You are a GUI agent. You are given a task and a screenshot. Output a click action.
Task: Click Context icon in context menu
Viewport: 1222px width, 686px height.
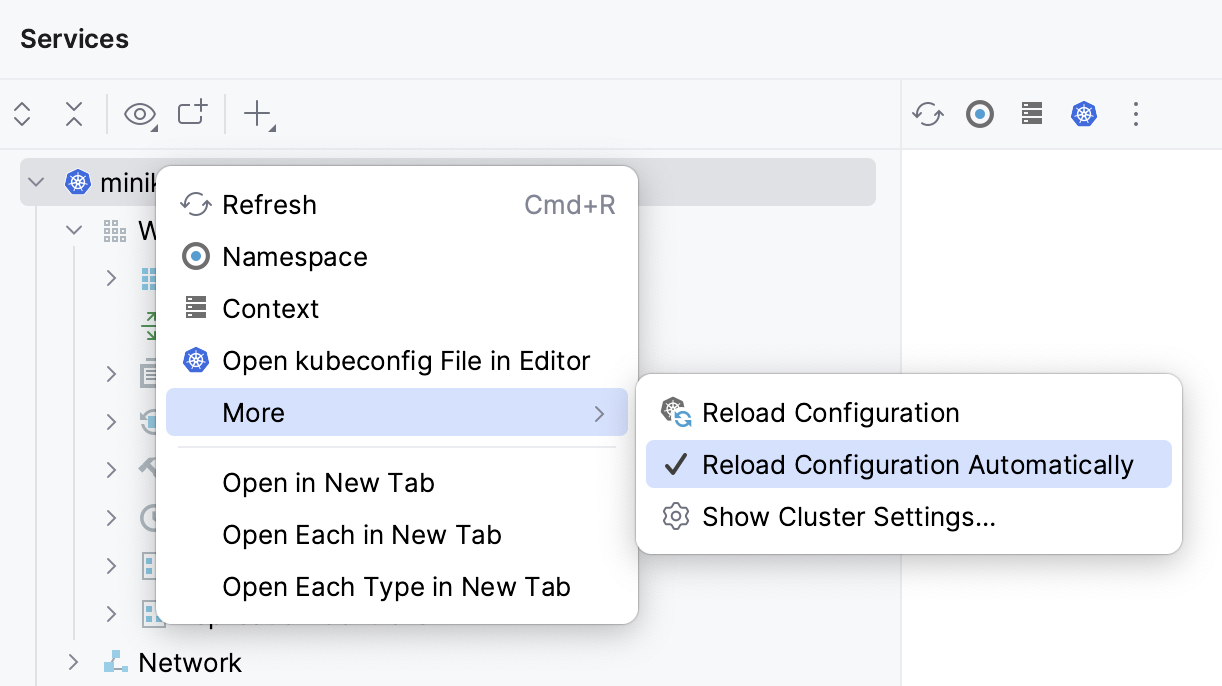pos(196,309)
